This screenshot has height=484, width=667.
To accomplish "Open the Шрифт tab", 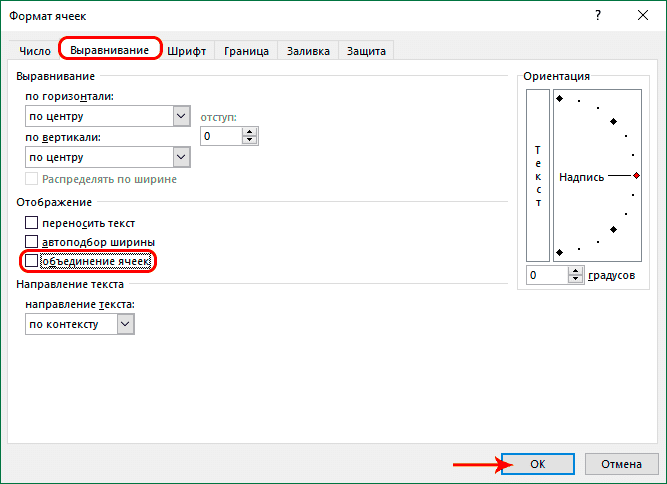I will point(188,50).
